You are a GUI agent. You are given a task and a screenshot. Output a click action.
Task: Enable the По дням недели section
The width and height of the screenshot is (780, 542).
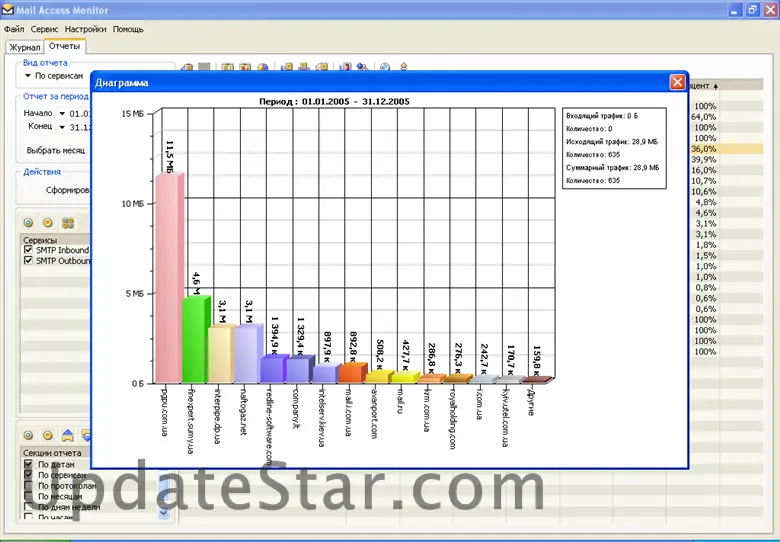[28, 507]
